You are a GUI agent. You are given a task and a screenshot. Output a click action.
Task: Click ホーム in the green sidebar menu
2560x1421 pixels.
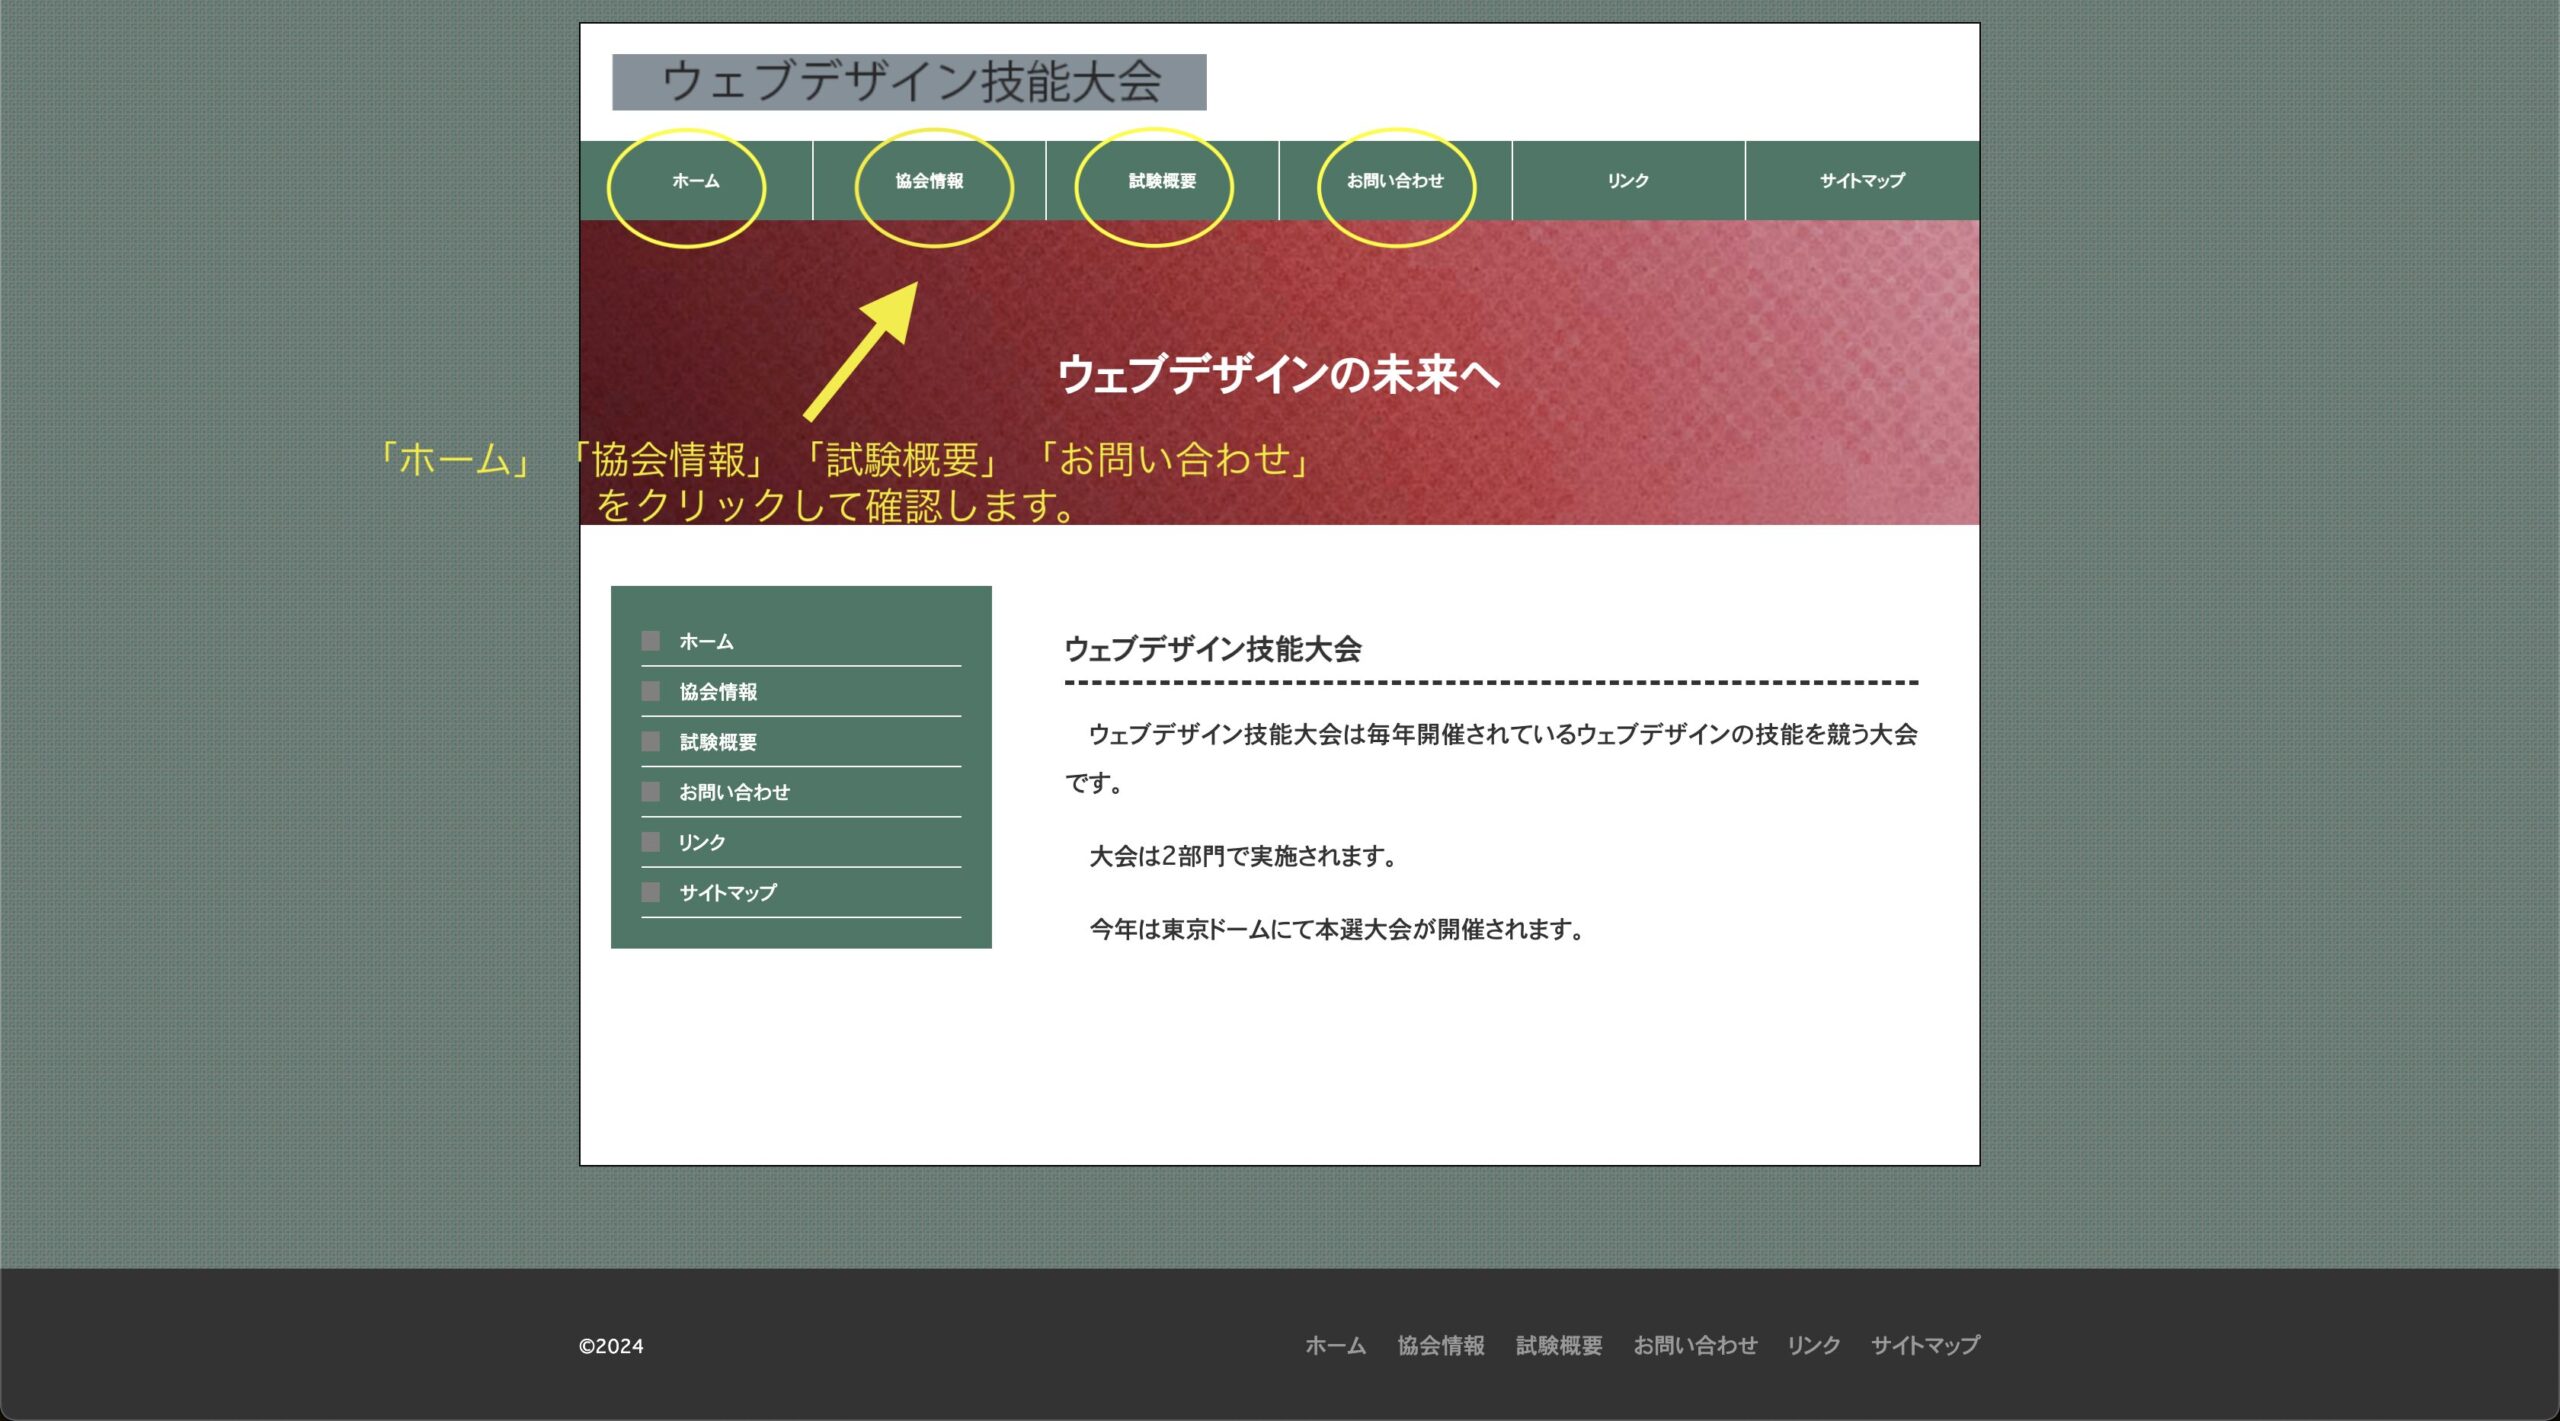(x=706, y=642)
